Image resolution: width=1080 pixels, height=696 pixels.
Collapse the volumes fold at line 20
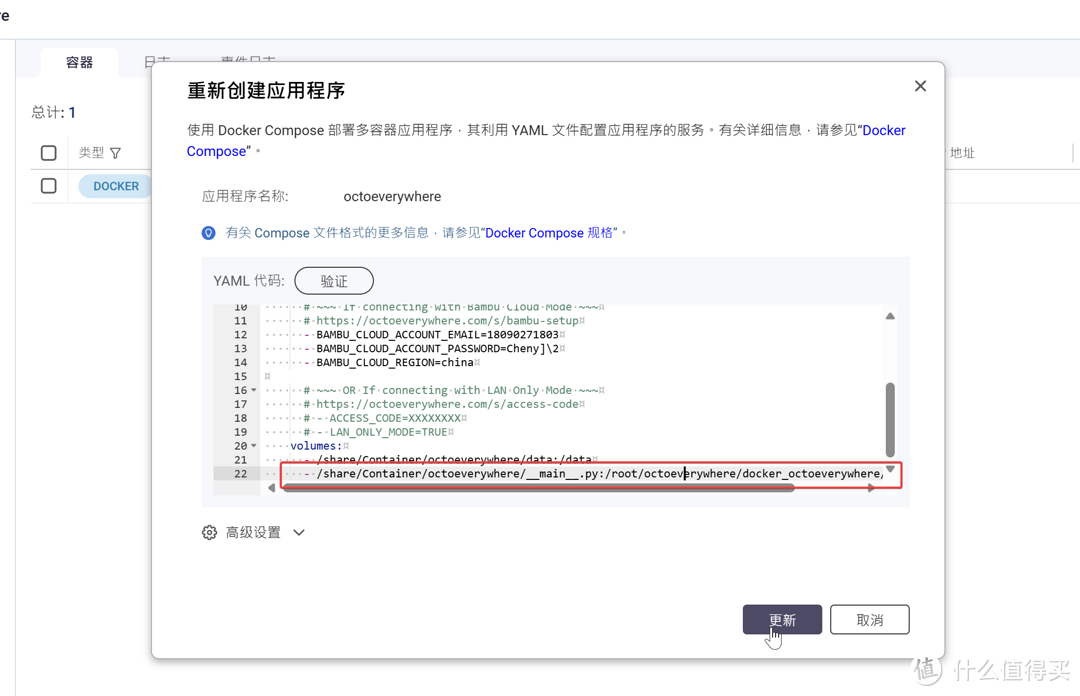254,446
